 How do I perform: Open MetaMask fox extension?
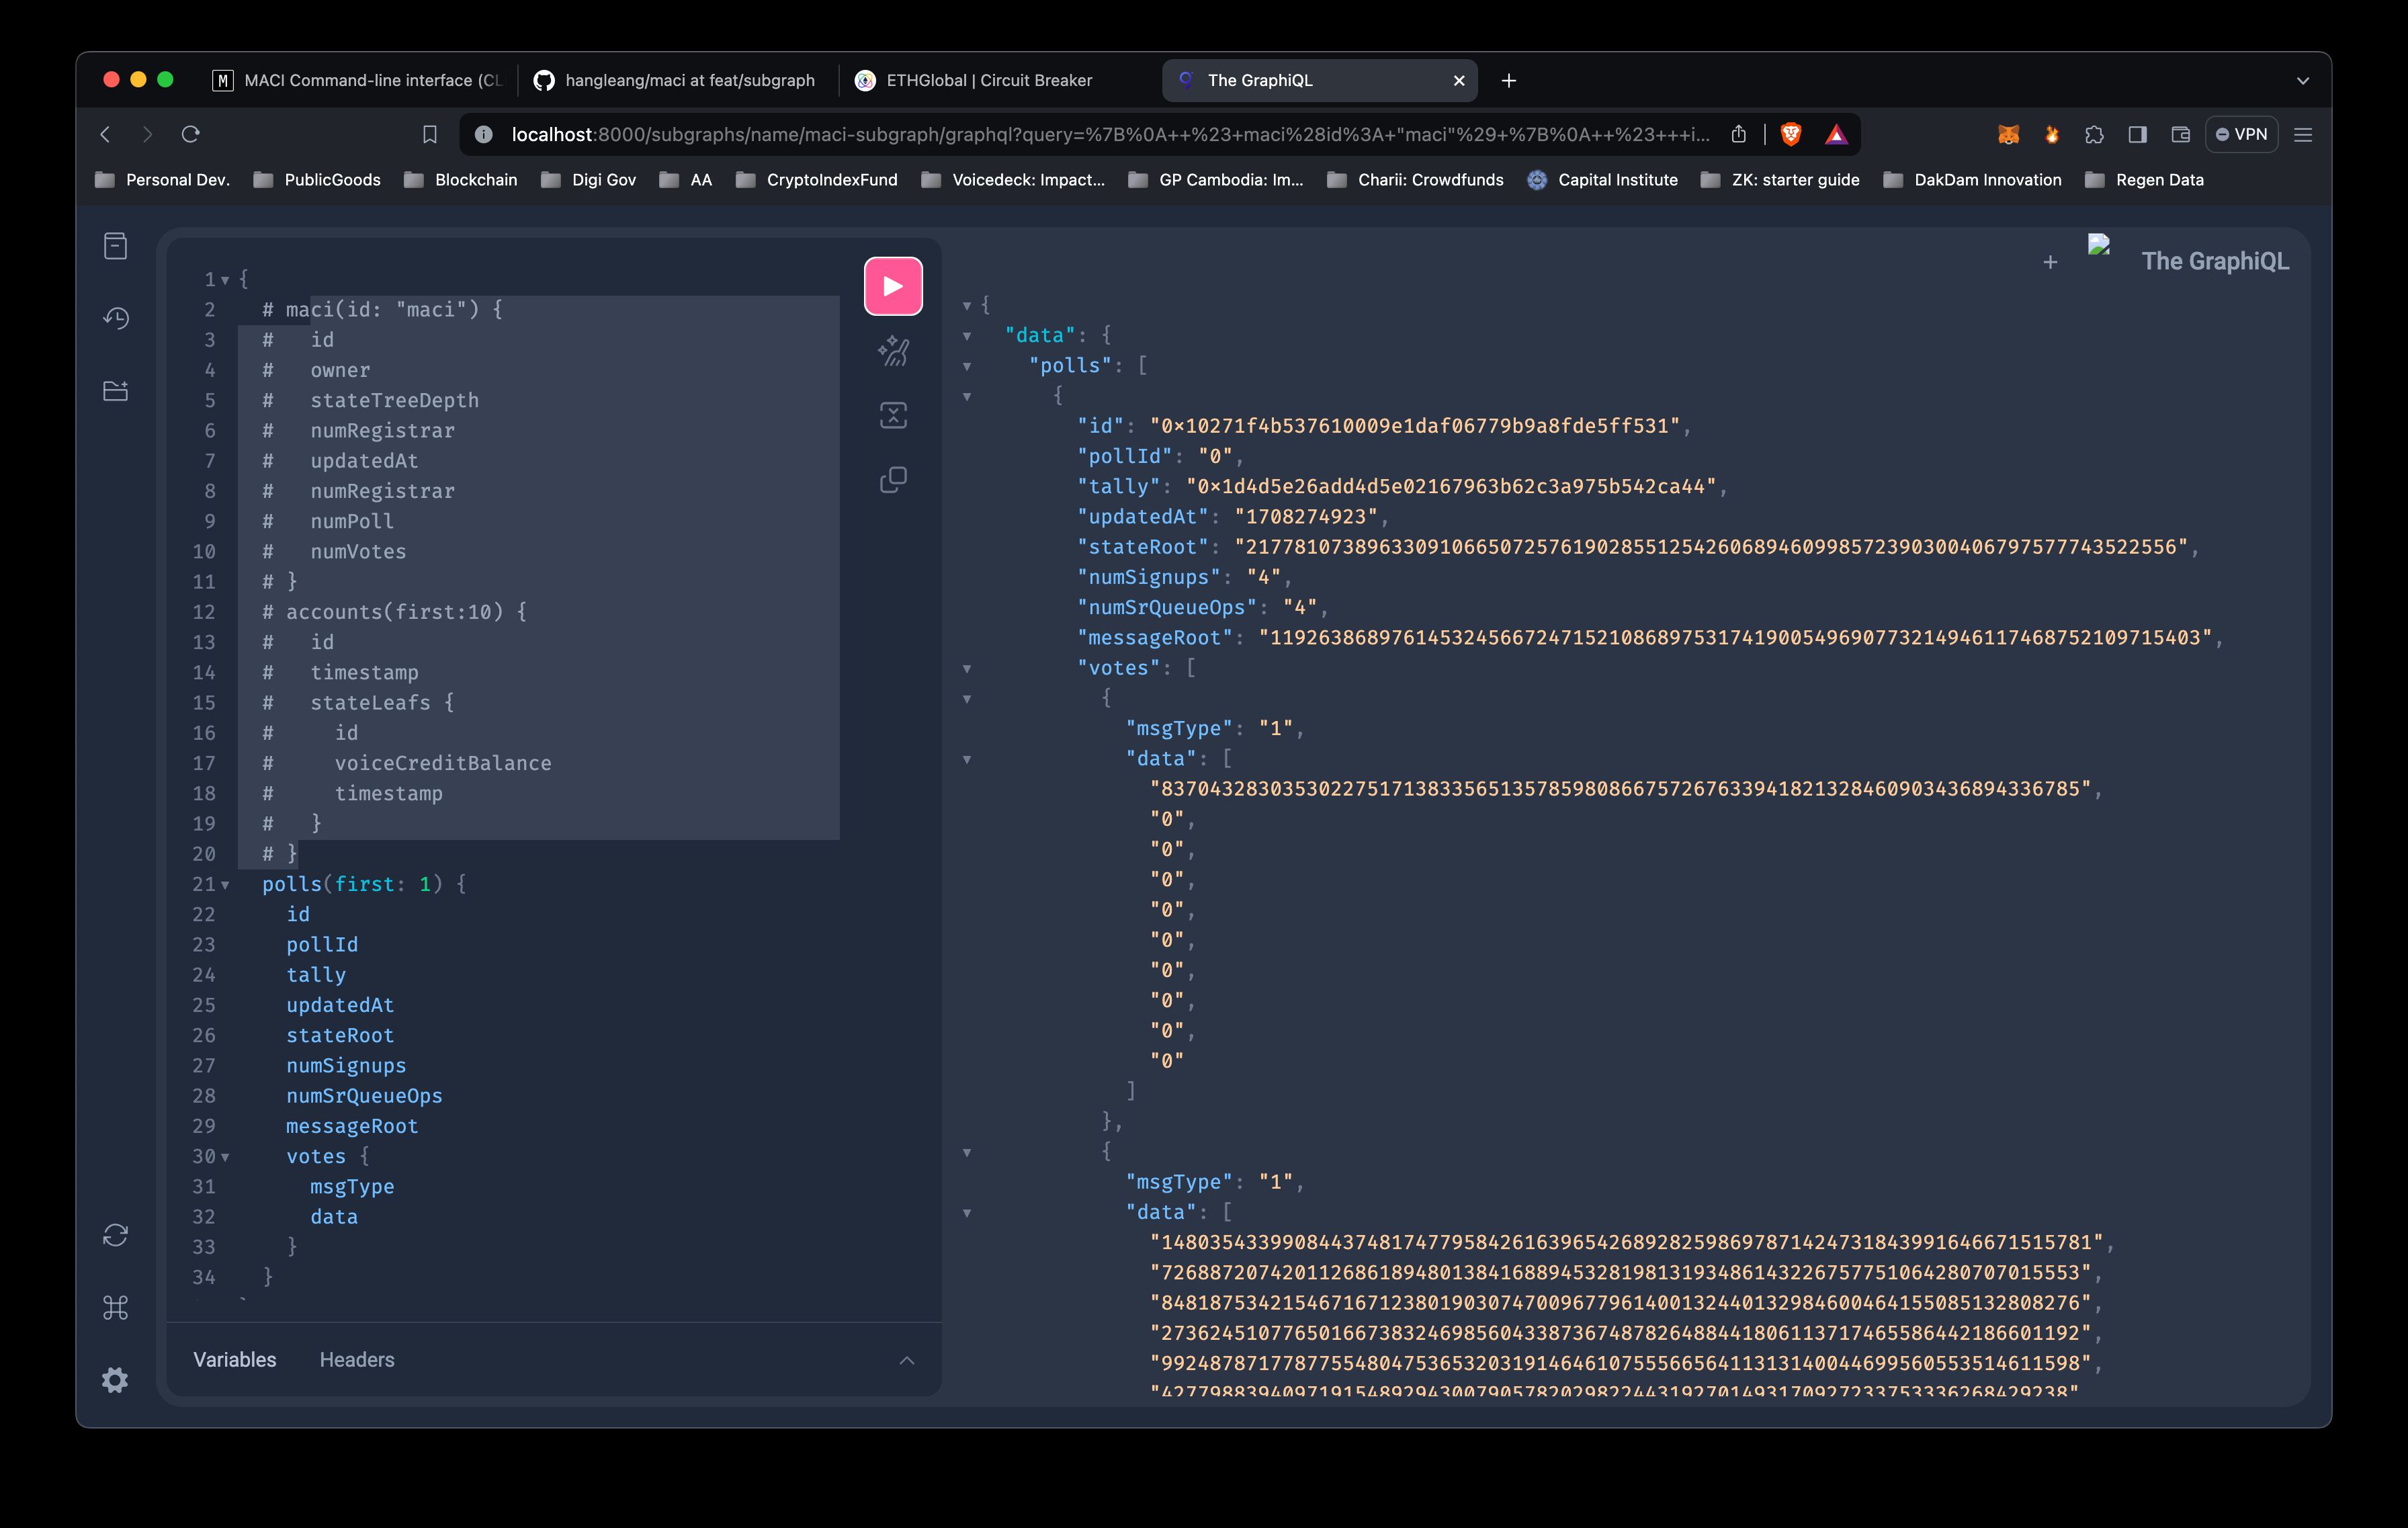coord(2008,134)
